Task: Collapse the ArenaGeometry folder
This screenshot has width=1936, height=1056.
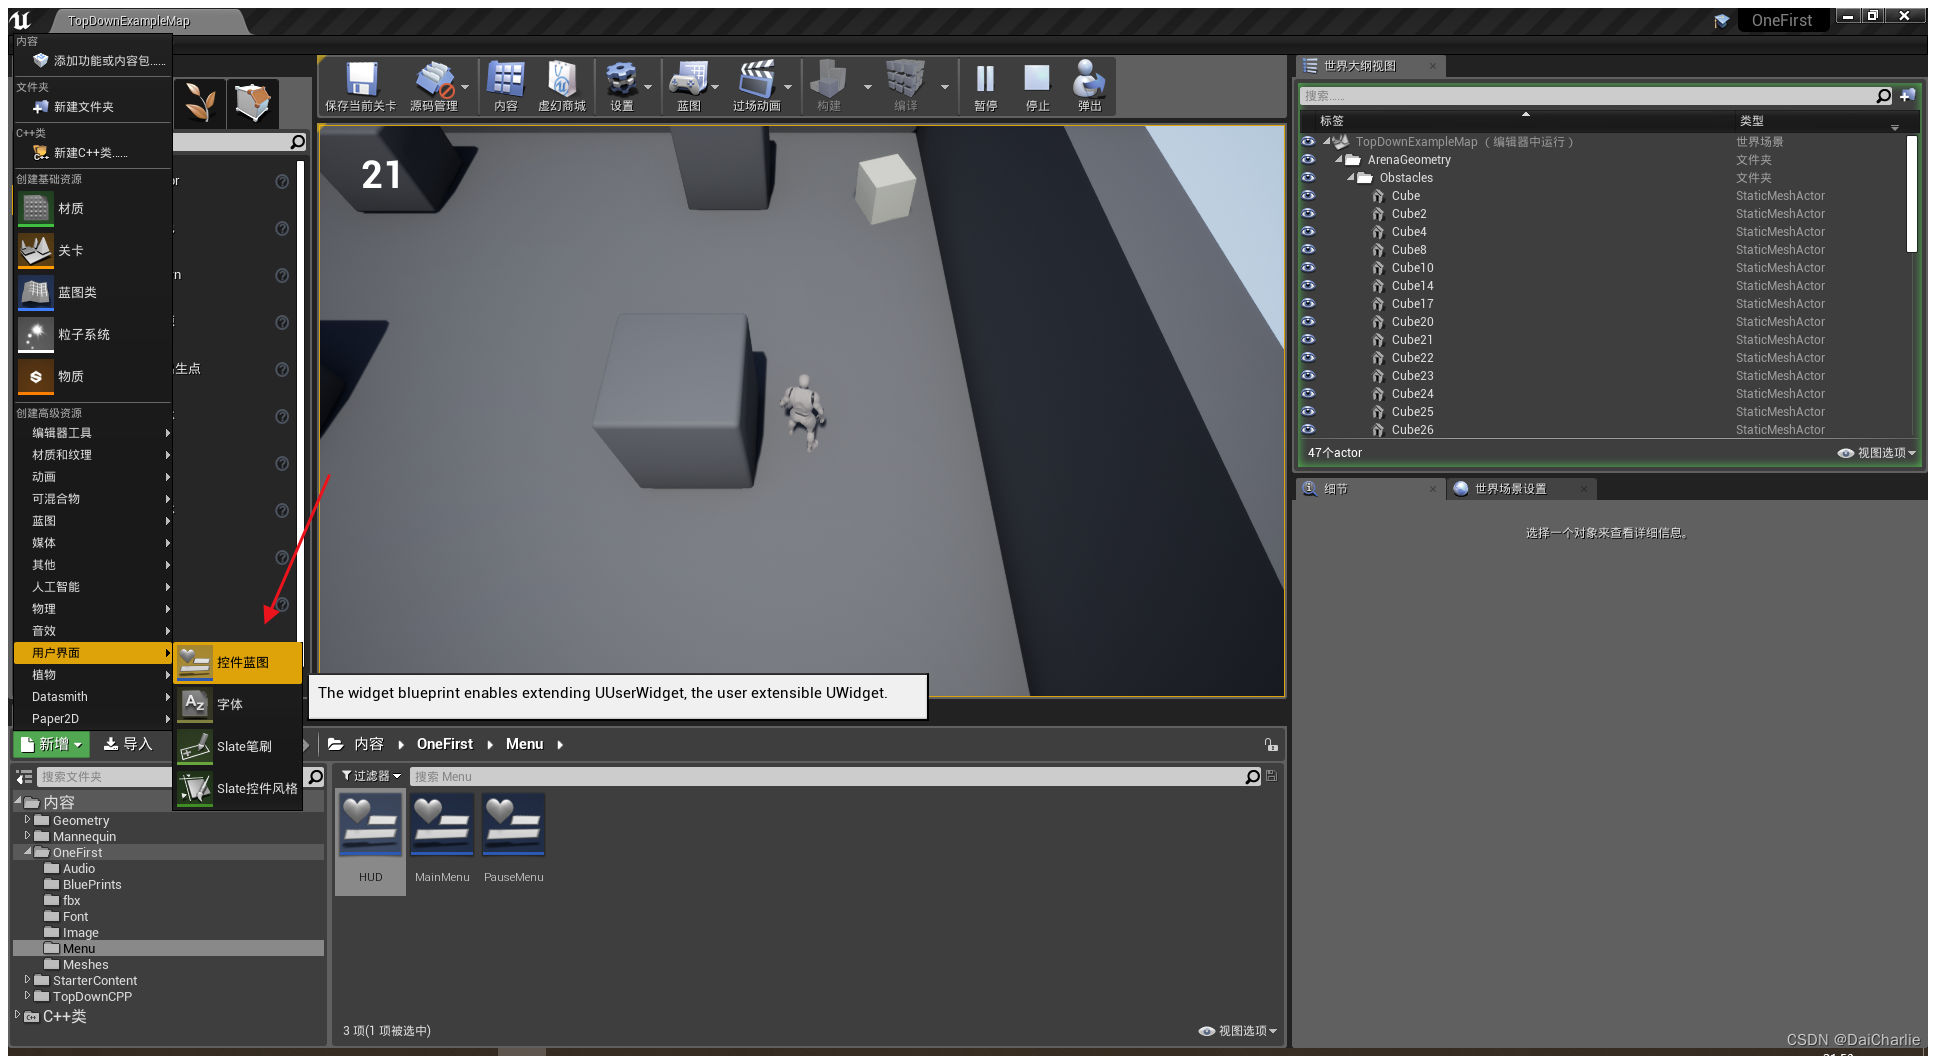Action: (x=1340, y=159)
